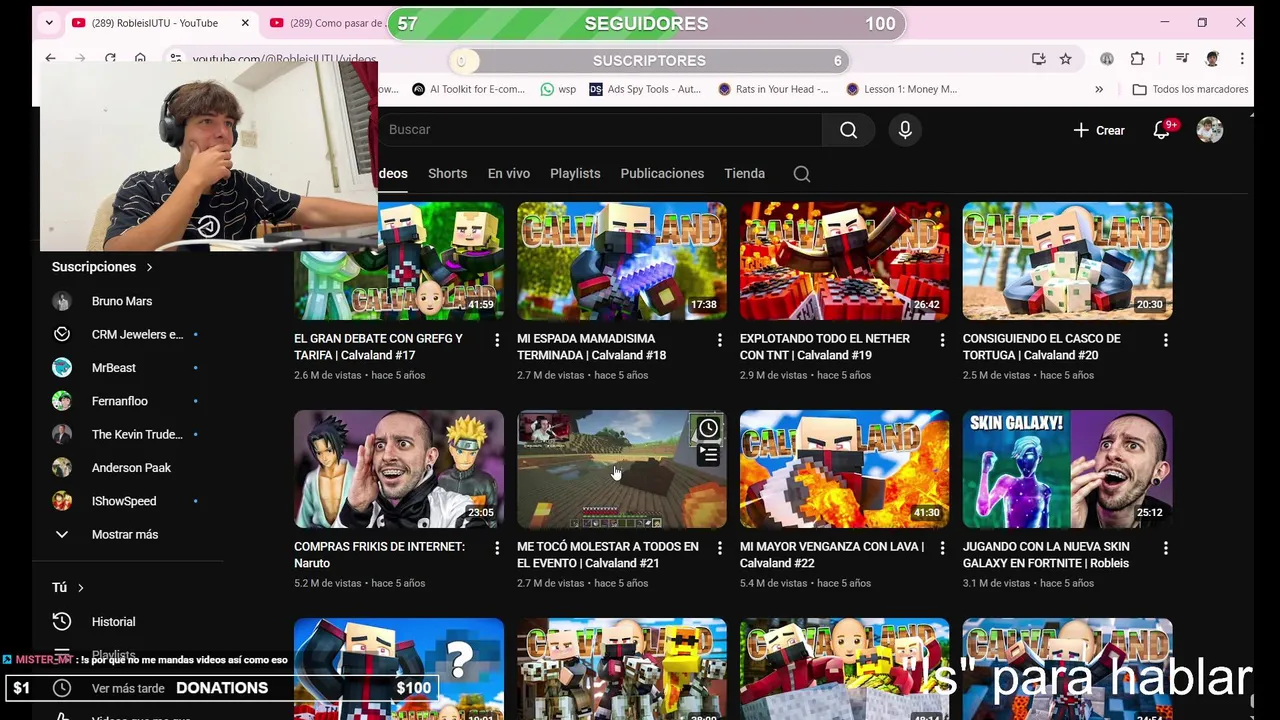The height and width of the screenshot is (720, 1280).
Task: Switch to the Tienda tab
Action: pos(745,174)
